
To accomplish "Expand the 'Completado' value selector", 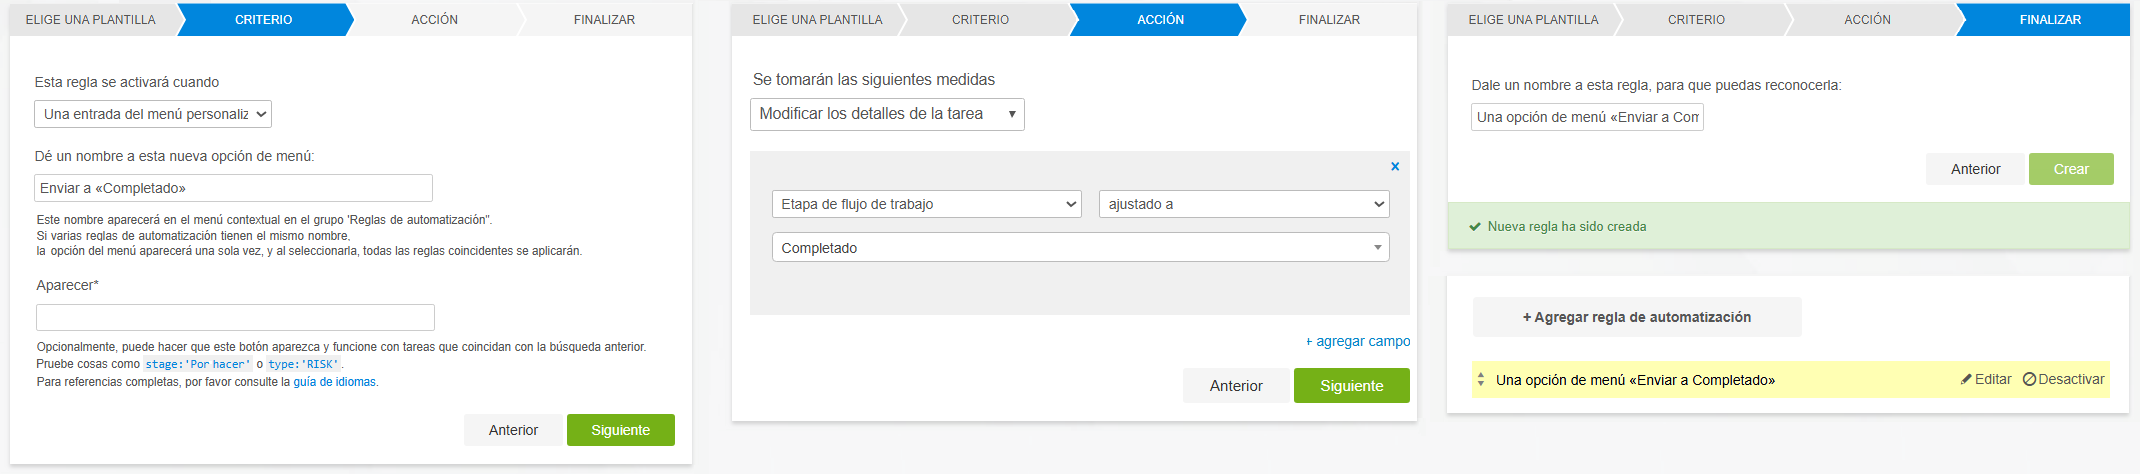I will click(x=1079, y=248).
